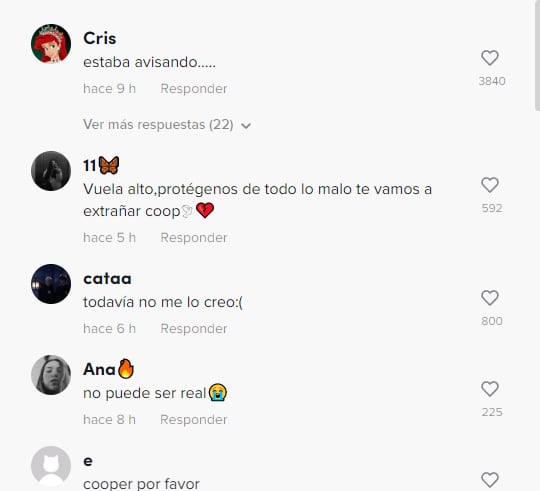Screen dimensions: 540x491
Task: Like Ana's 'no puede ser real' comment
Action: point(490,389)
